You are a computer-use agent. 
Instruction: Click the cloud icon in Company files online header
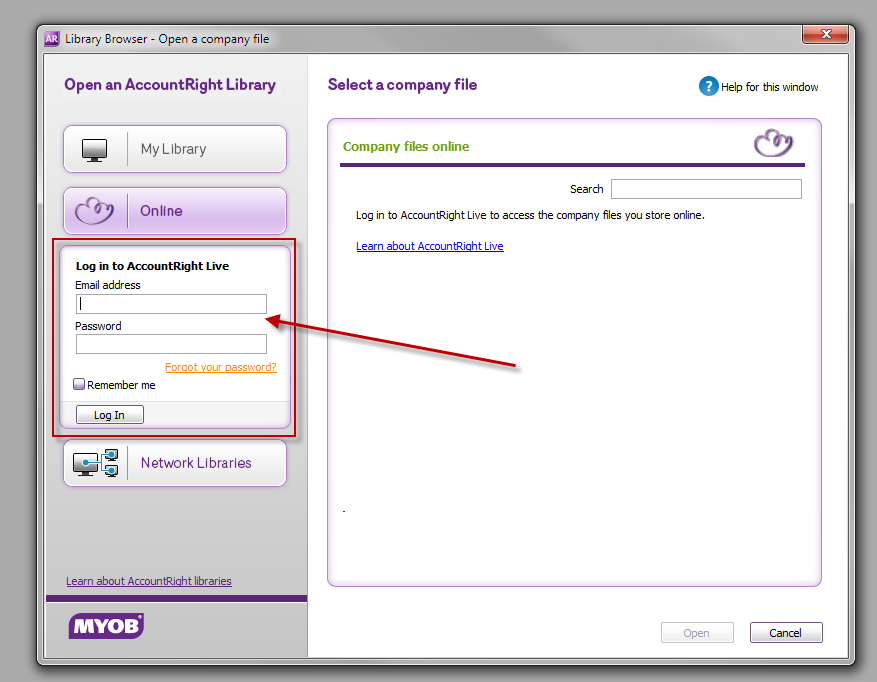click(x=773, y=143)
